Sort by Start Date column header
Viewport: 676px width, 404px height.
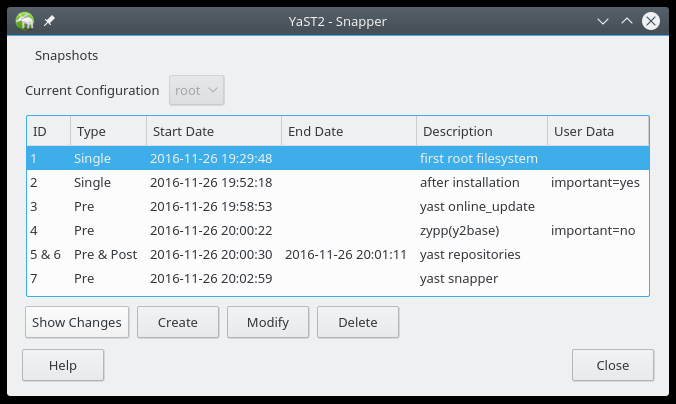[214, 131]
